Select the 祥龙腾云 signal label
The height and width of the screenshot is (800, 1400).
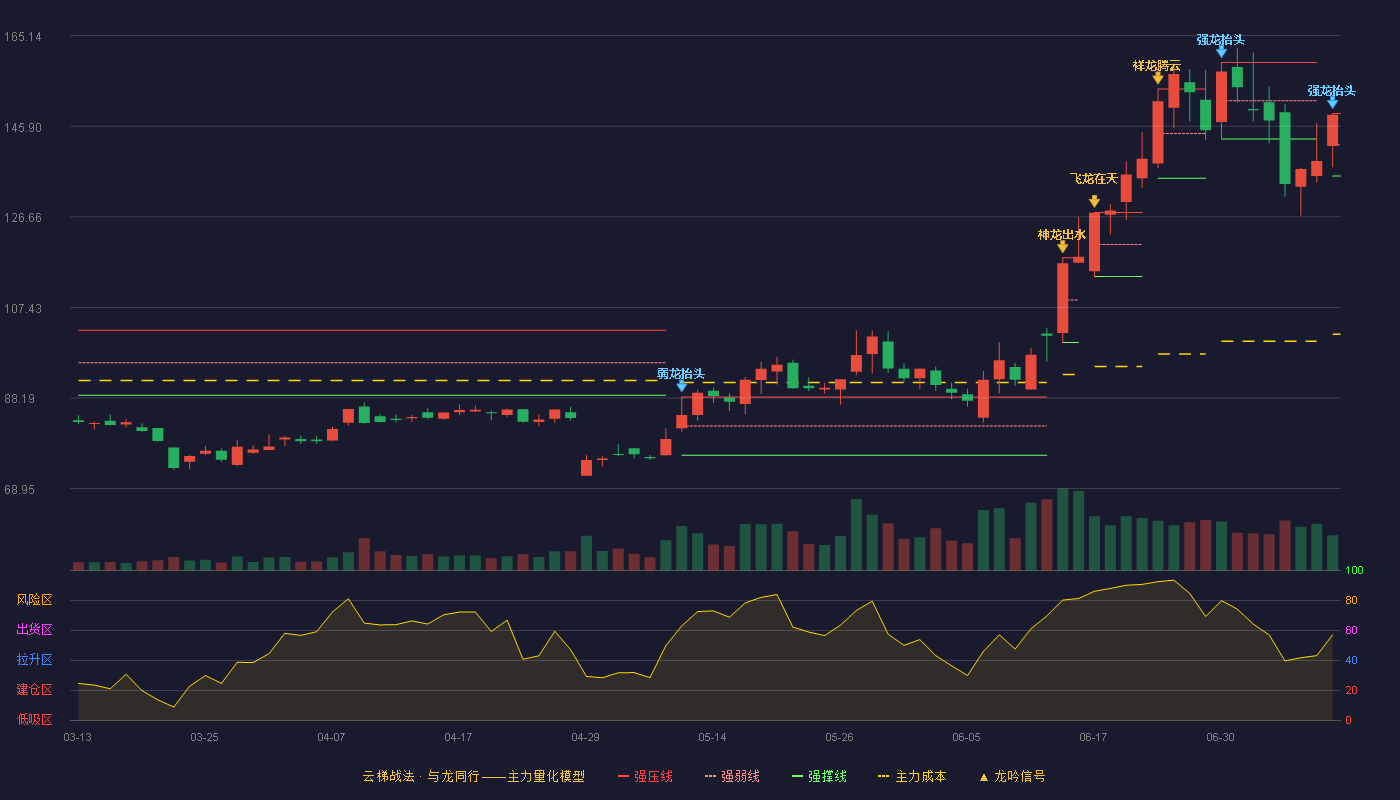[1157, 65]
